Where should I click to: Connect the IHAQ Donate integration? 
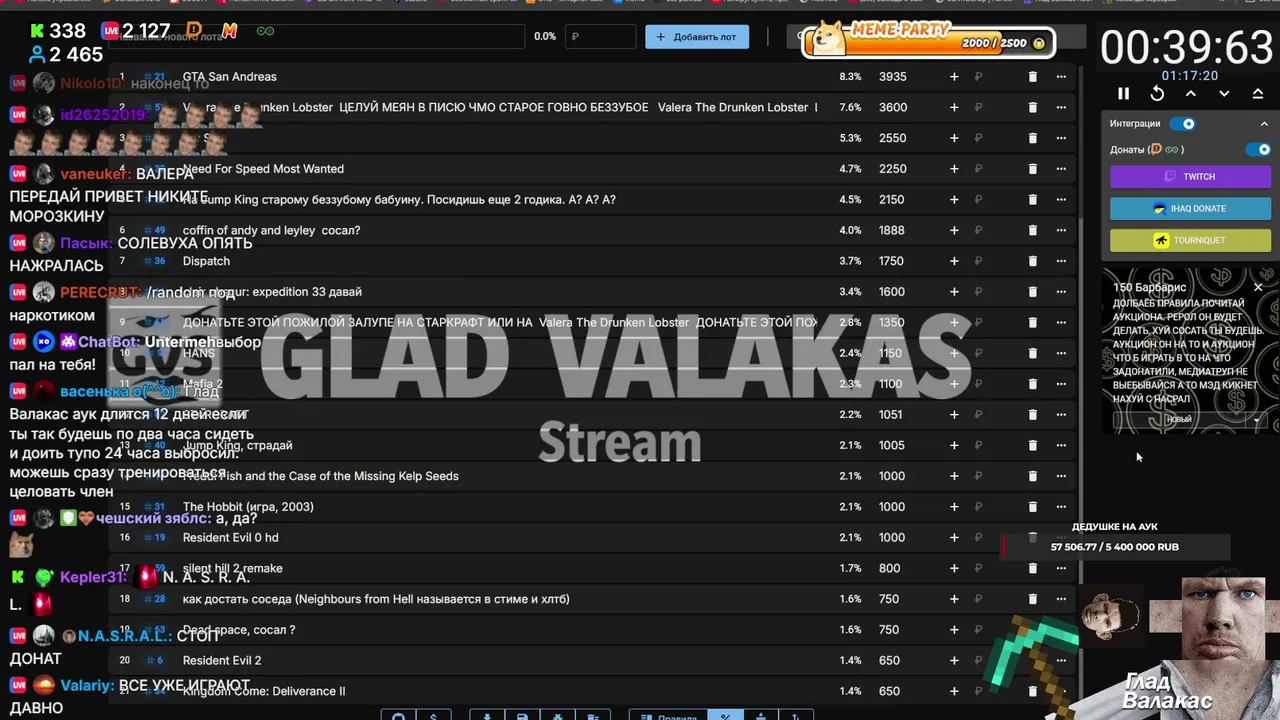pos(1190,208)
